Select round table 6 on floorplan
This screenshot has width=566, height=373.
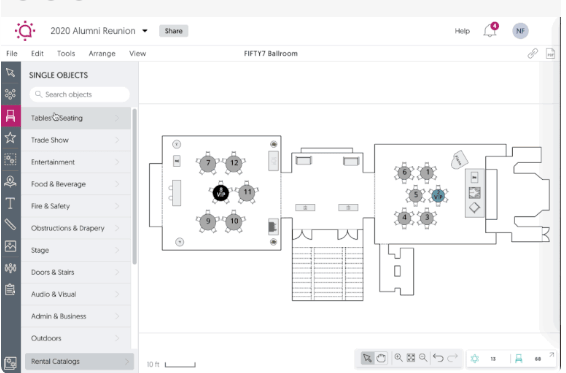coord(404,173)
